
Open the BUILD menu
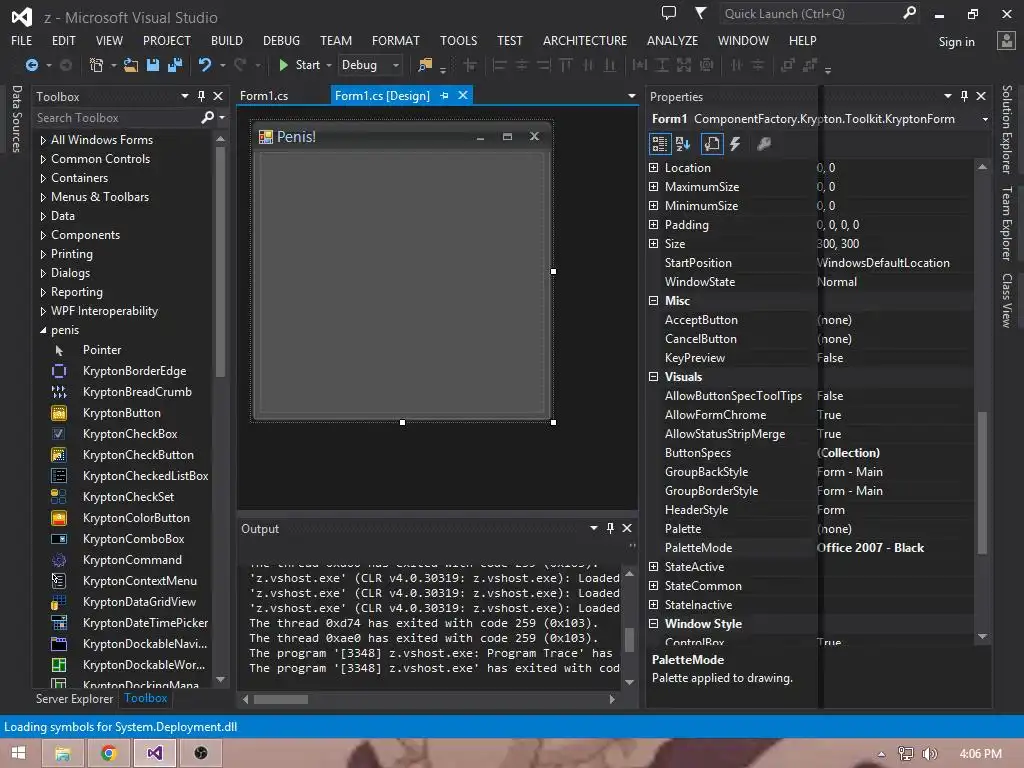pos(227,40)
